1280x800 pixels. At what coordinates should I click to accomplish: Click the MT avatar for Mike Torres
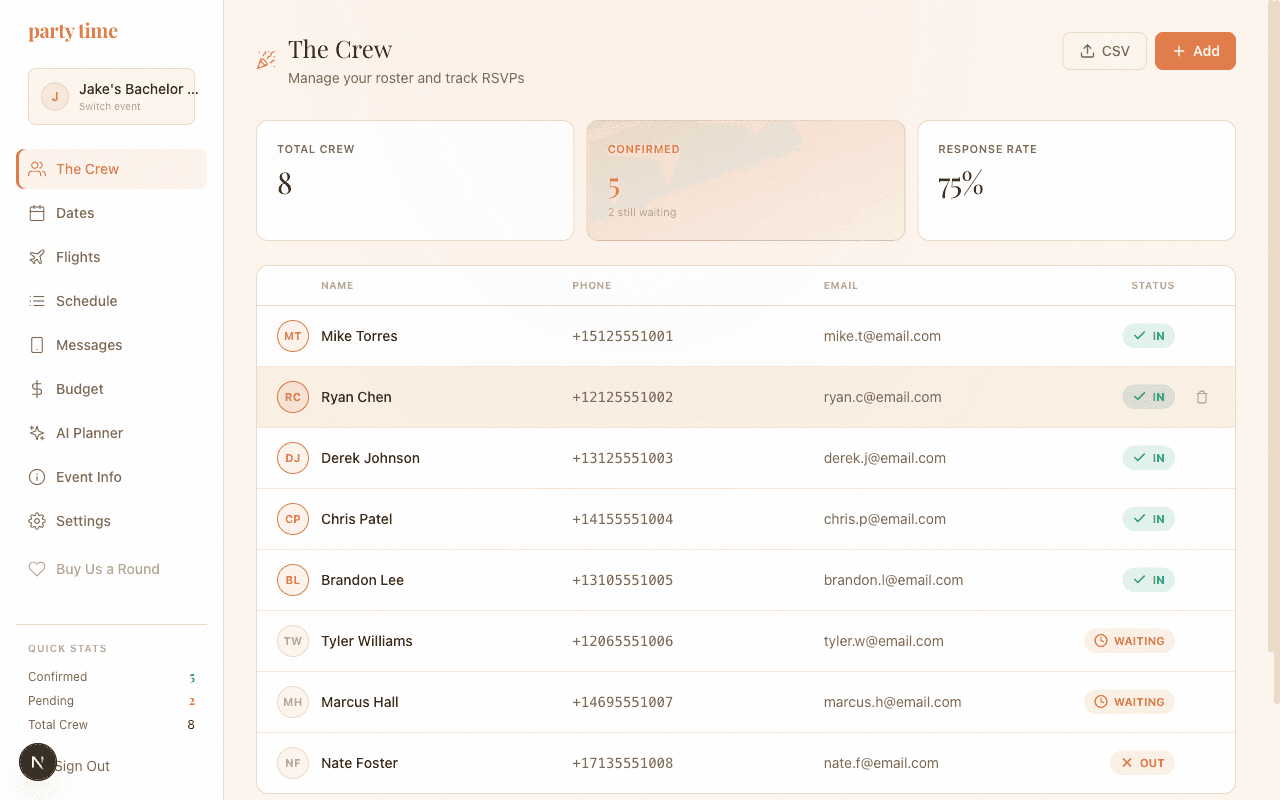coord(293,336)
